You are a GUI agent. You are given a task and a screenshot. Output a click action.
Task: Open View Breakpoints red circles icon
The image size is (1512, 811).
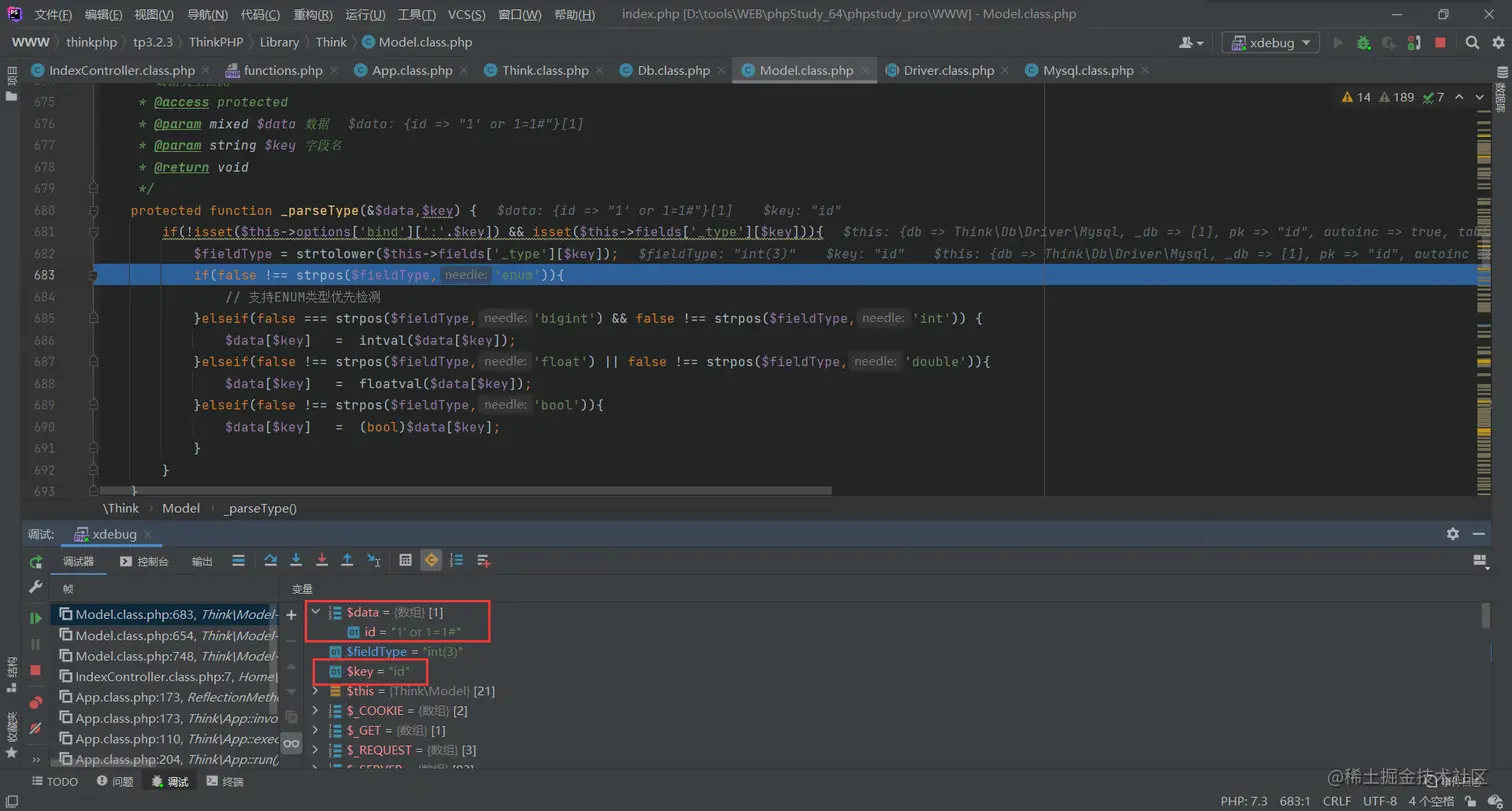tap(36, 702)
